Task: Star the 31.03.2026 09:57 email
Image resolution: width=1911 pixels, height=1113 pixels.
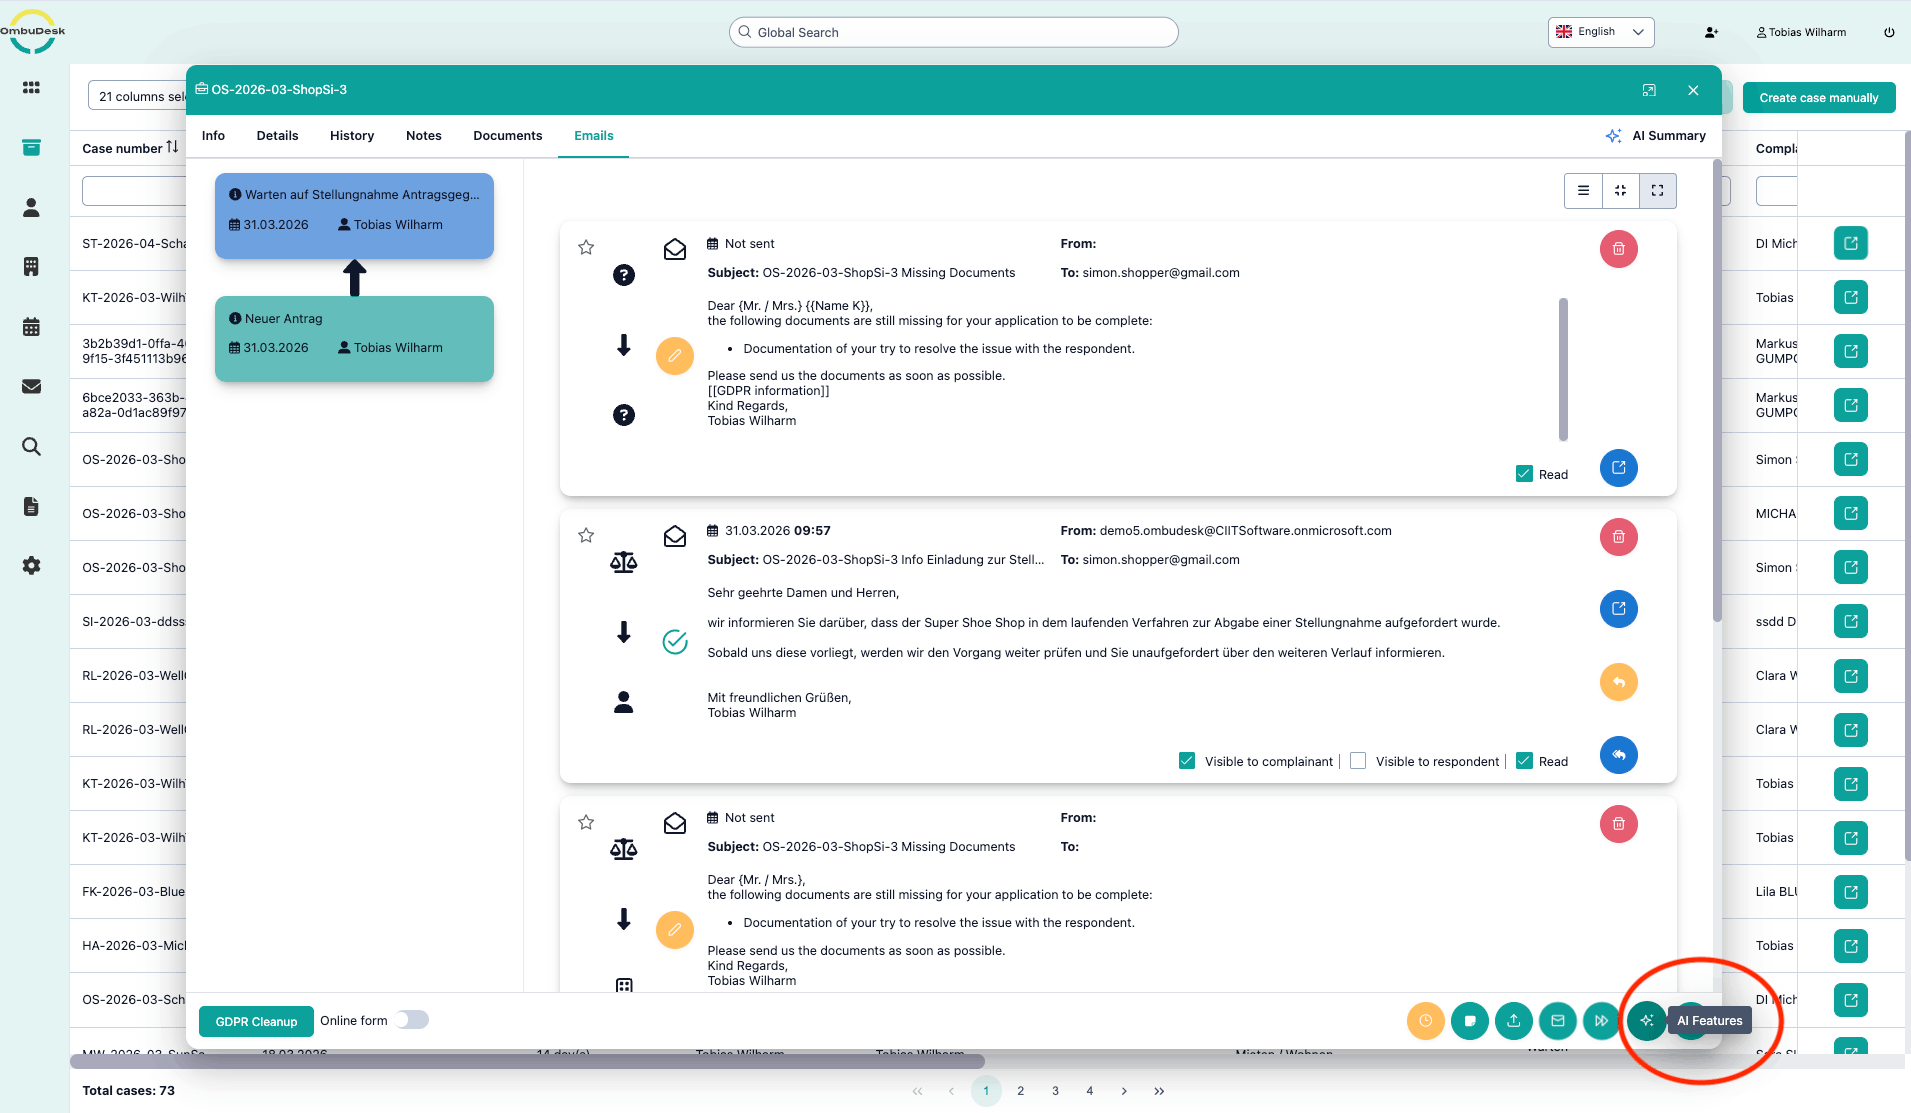Action: (x=586, y=535)
